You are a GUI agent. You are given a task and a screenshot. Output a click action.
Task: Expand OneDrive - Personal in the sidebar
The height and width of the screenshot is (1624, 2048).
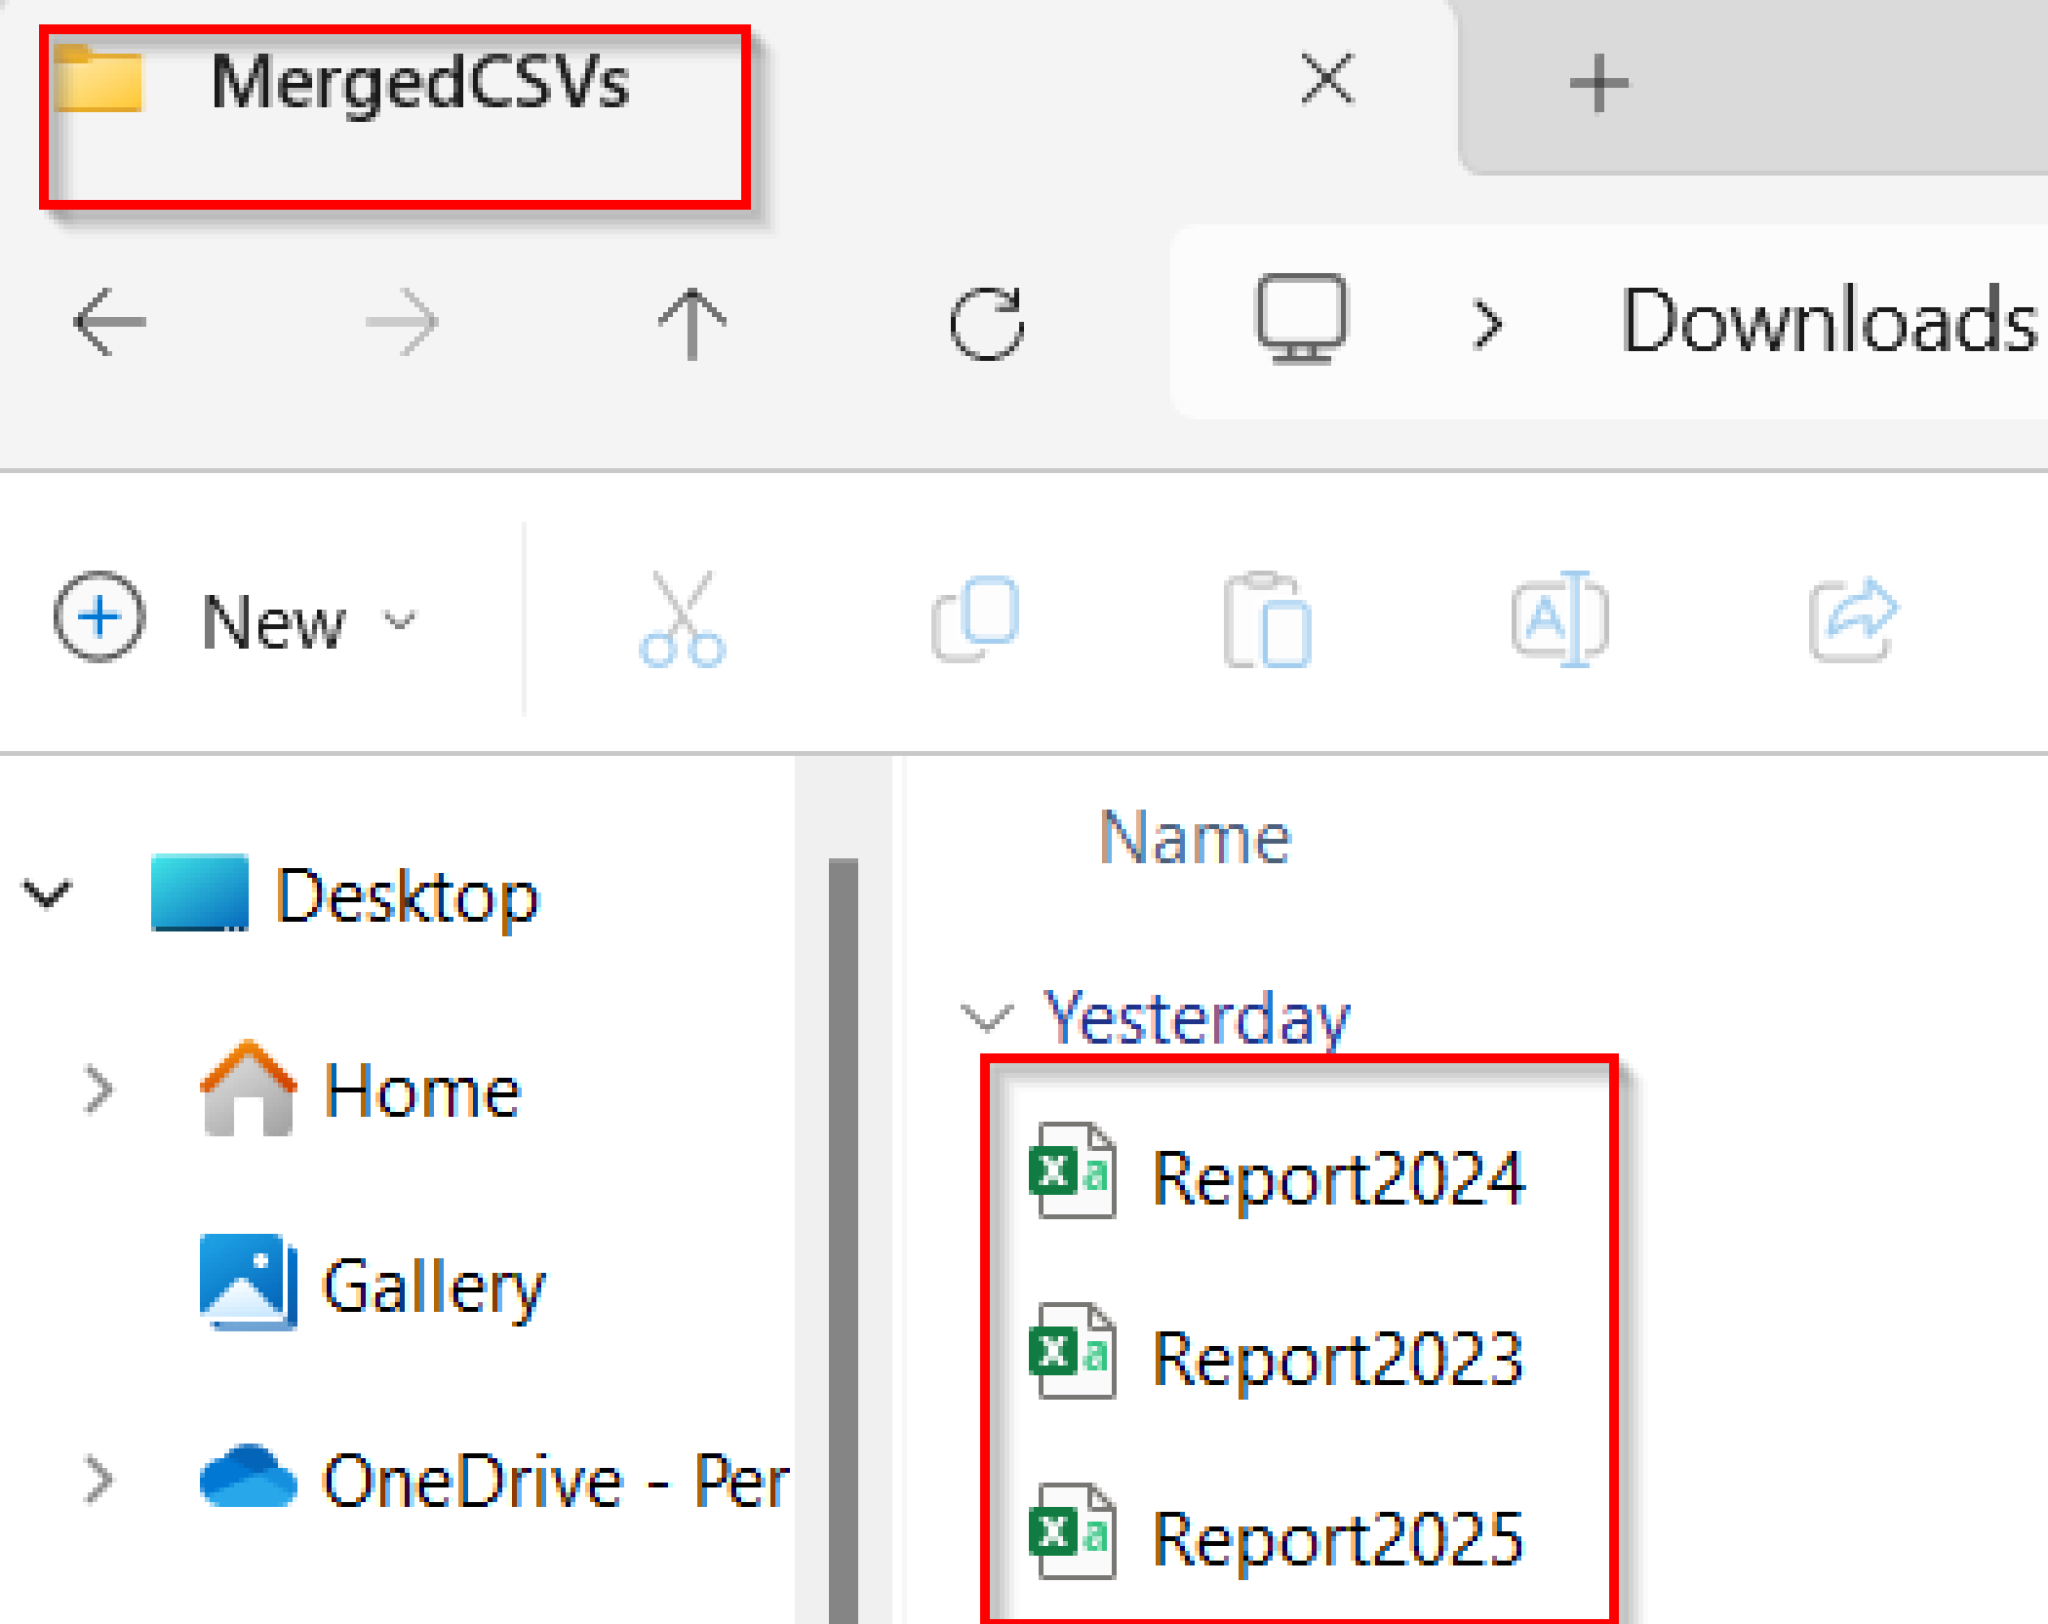(97, 1478)
